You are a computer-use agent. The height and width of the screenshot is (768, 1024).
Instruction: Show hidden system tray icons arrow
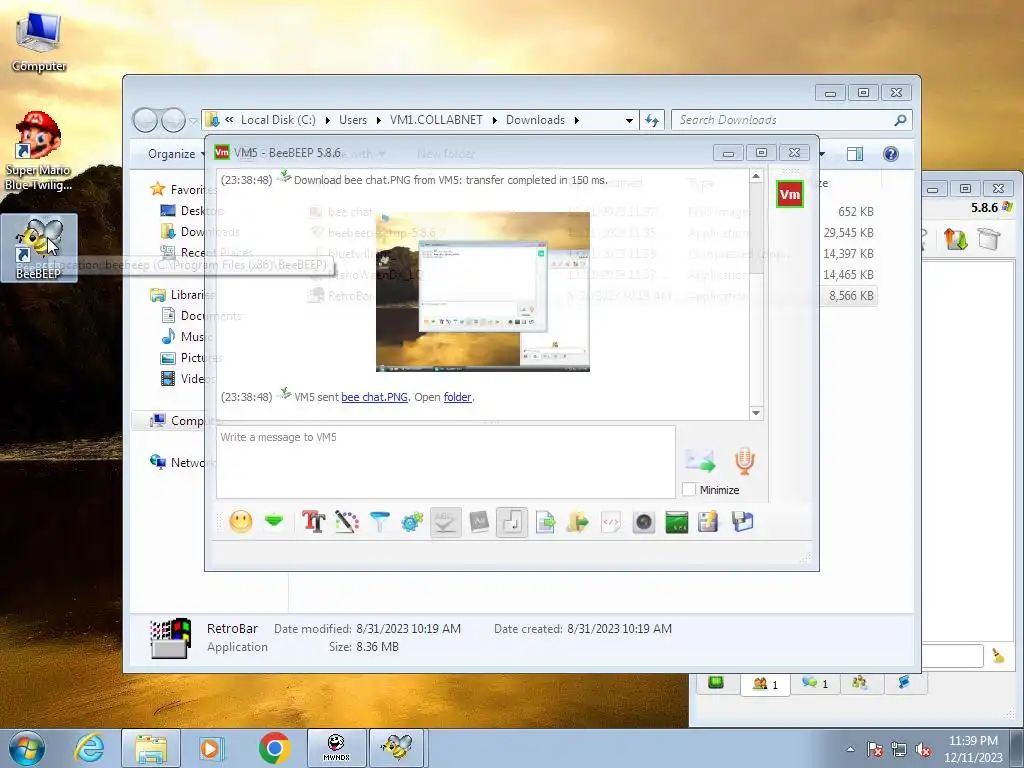click(x=850, y=749)
